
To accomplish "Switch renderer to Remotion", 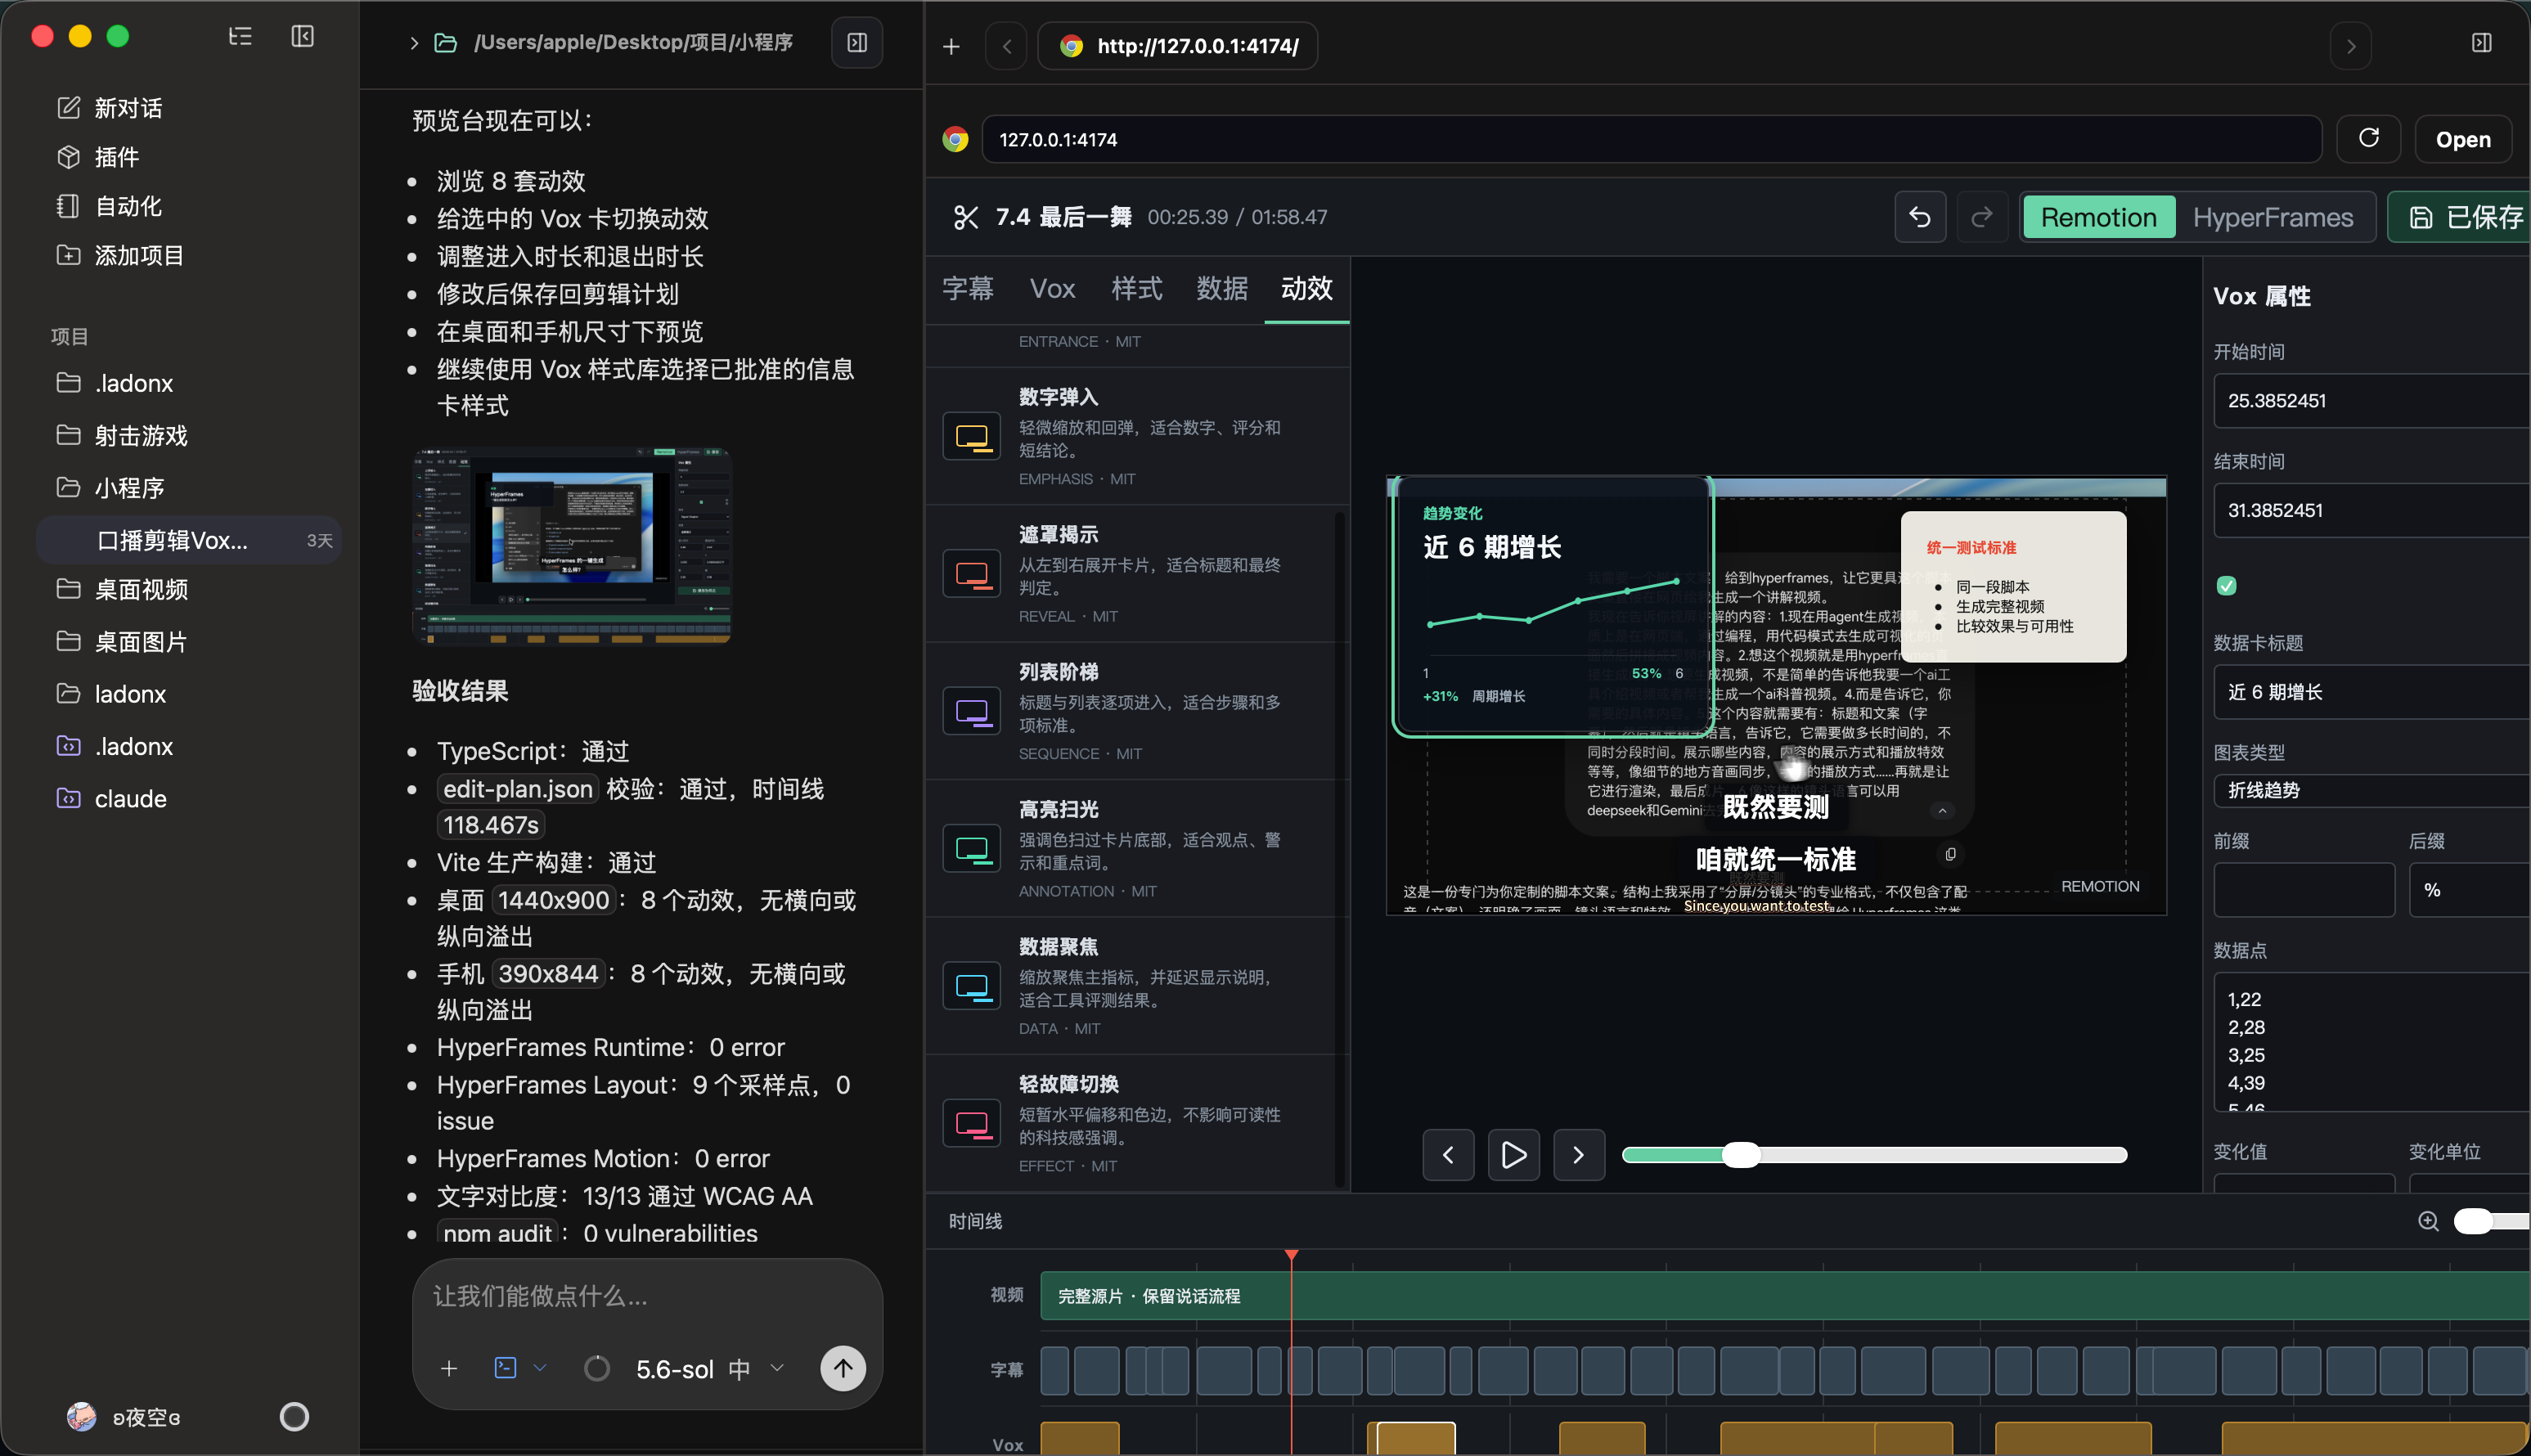I will click(x=2098, y=217).
